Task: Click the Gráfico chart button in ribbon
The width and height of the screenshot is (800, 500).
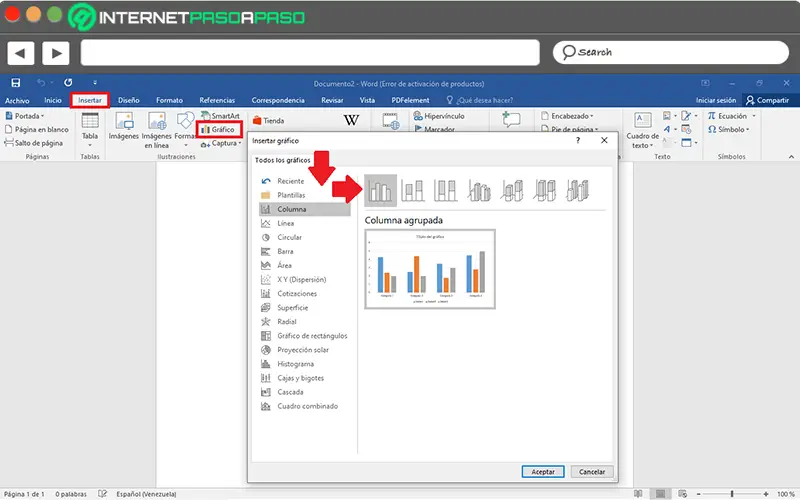Action: pyautogui.click(x=218, y=130)
